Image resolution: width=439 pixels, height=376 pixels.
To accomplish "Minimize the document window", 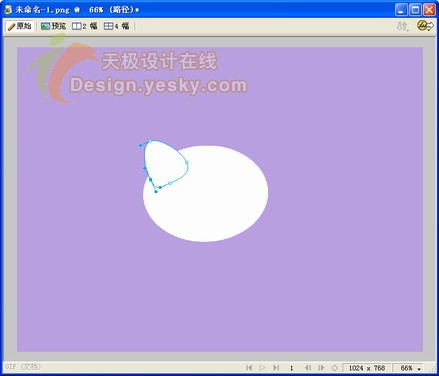I will 401,10.
